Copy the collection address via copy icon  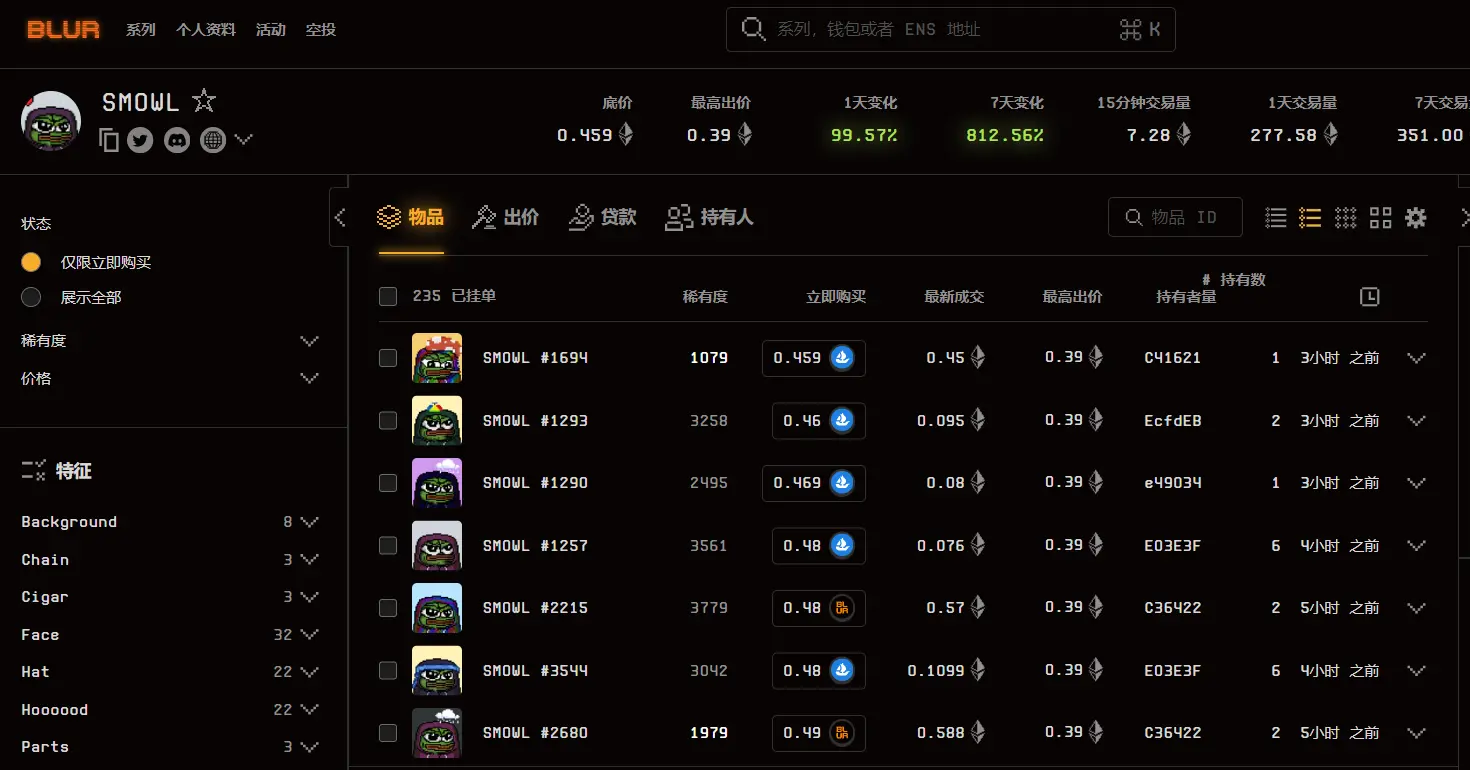point(108,140)
